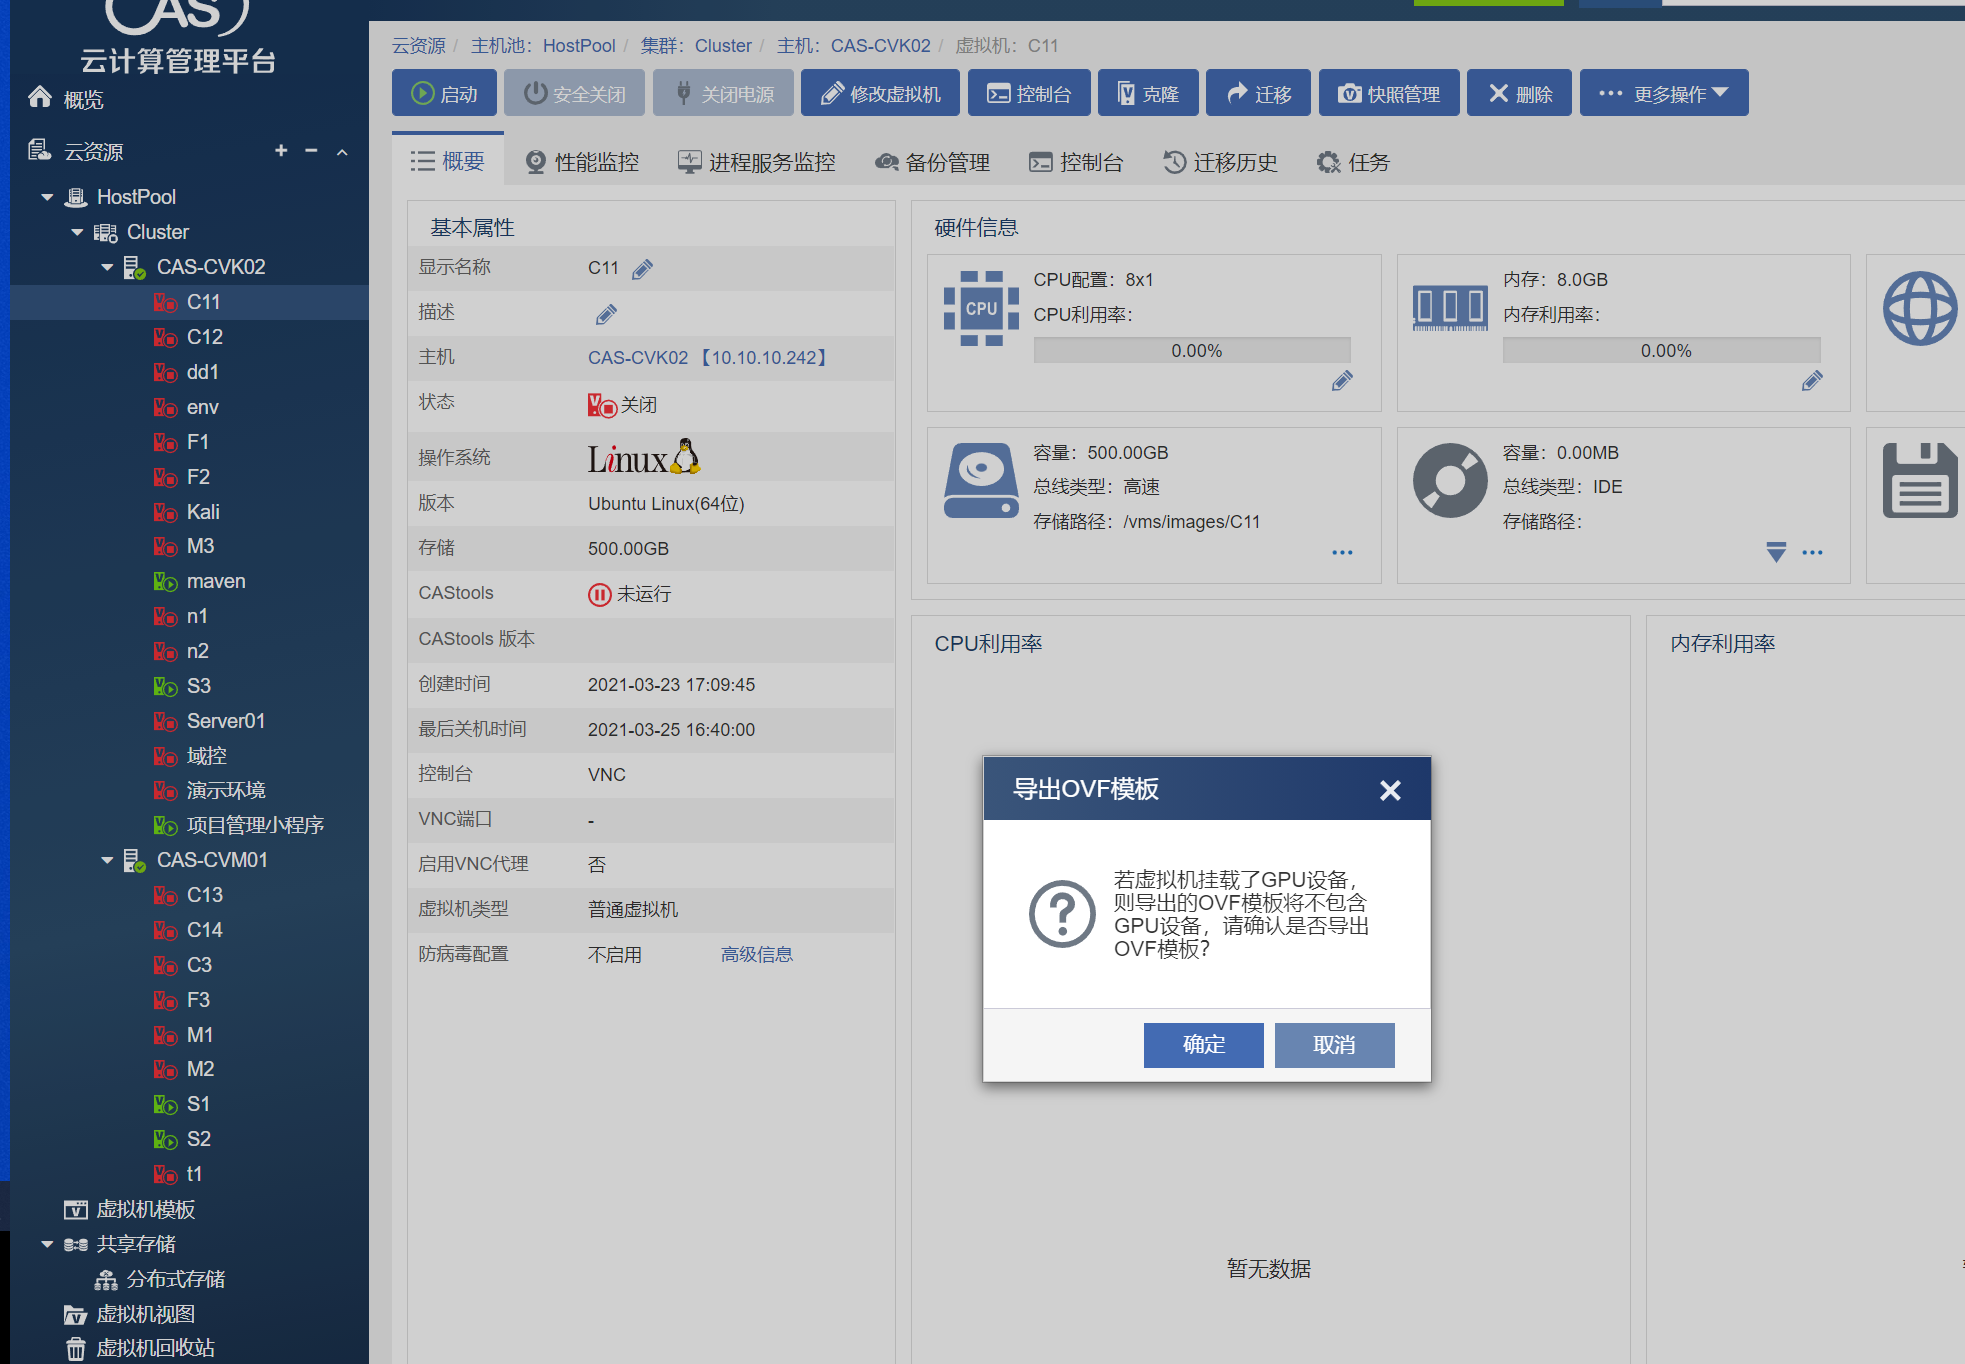Confirm OVF export with 确定 button

tap(1203, 1045)
